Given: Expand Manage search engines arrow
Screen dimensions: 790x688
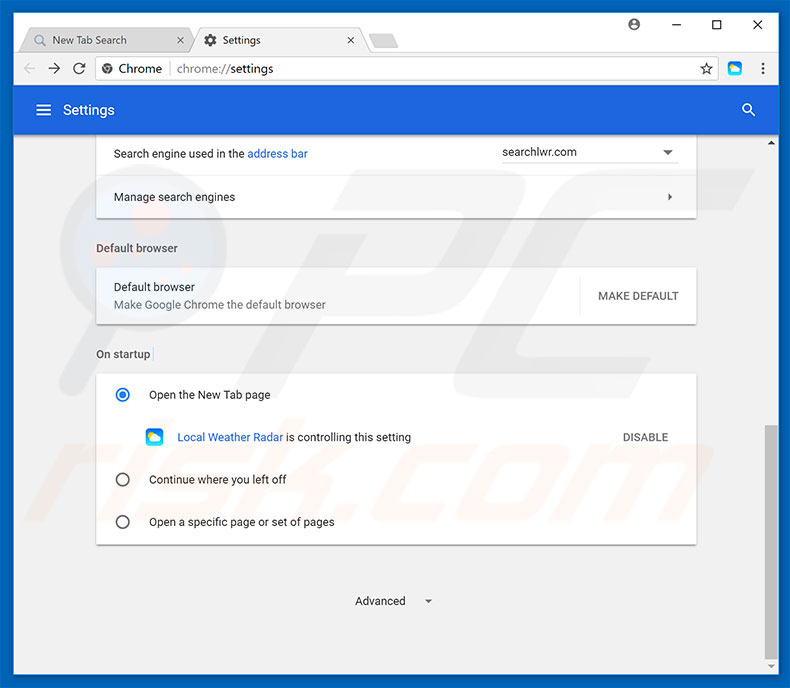Looking at the screenshot, I should [x=669, y=197].
